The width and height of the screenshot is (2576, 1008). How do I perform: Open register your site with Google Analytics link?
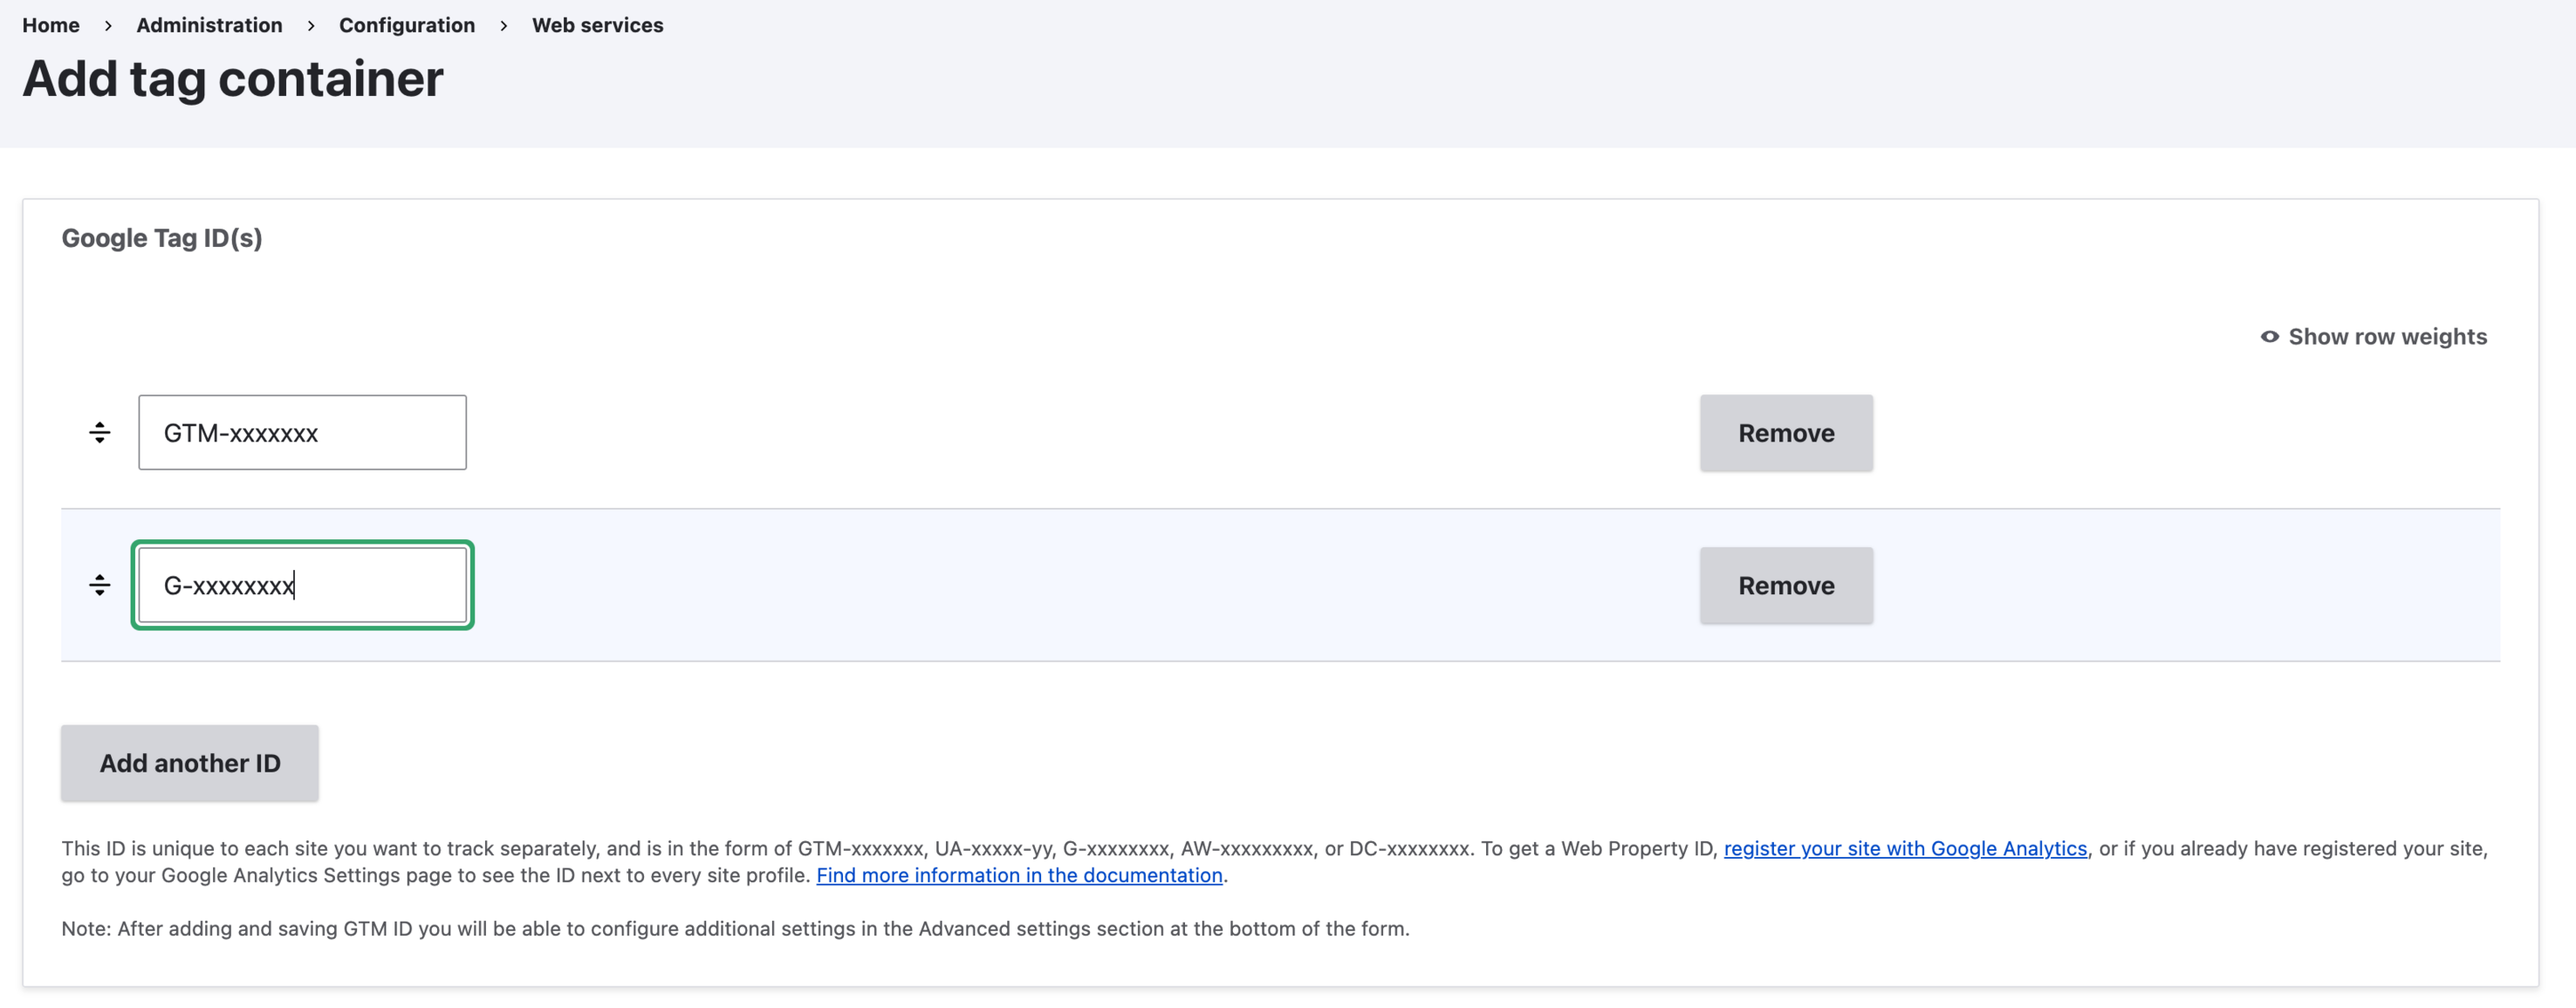pyautogui.click(x=1905, y=848)
